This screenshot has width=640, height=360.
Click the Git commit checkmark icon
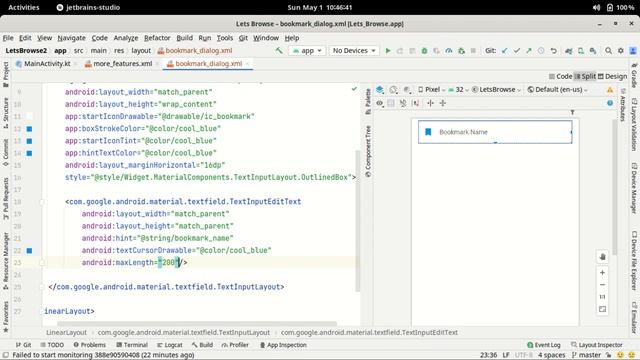tap(517, 51)
